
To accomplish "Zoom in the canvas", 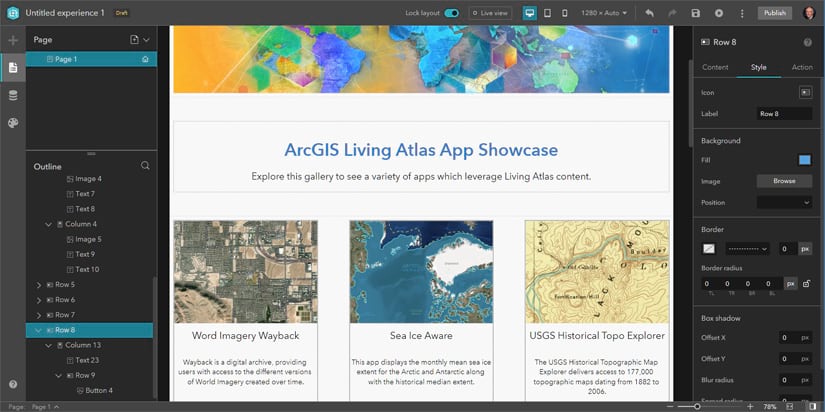I will pyautogui.click(x=750, y=407).
